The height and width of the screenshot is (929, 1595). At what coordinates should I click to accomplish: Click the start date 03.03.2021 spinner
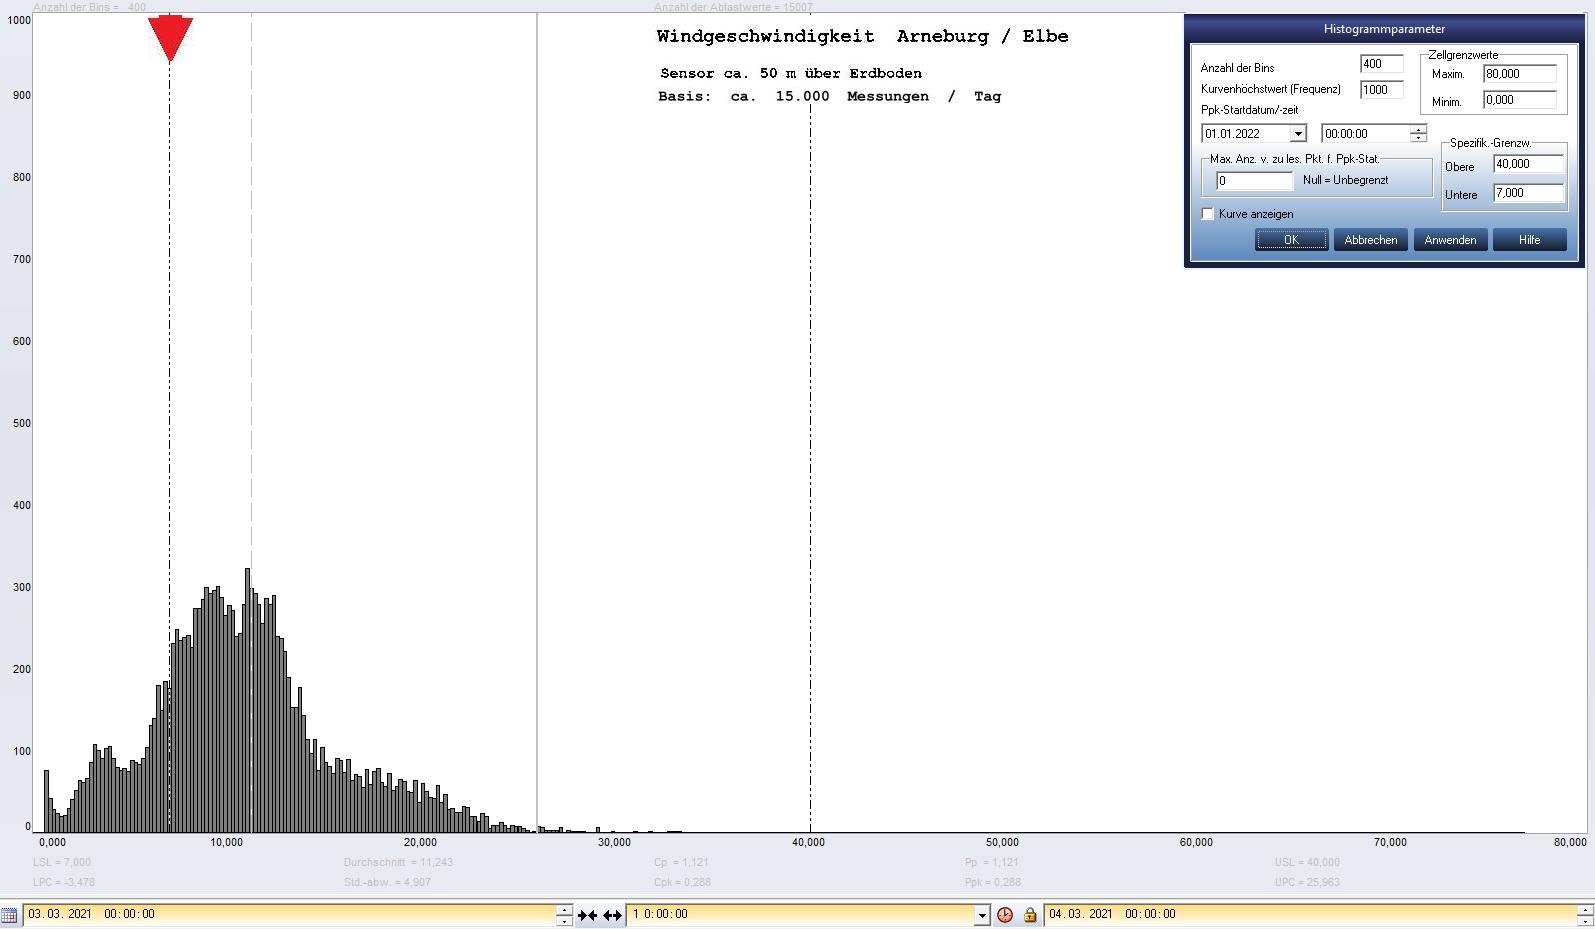(564, 914)
